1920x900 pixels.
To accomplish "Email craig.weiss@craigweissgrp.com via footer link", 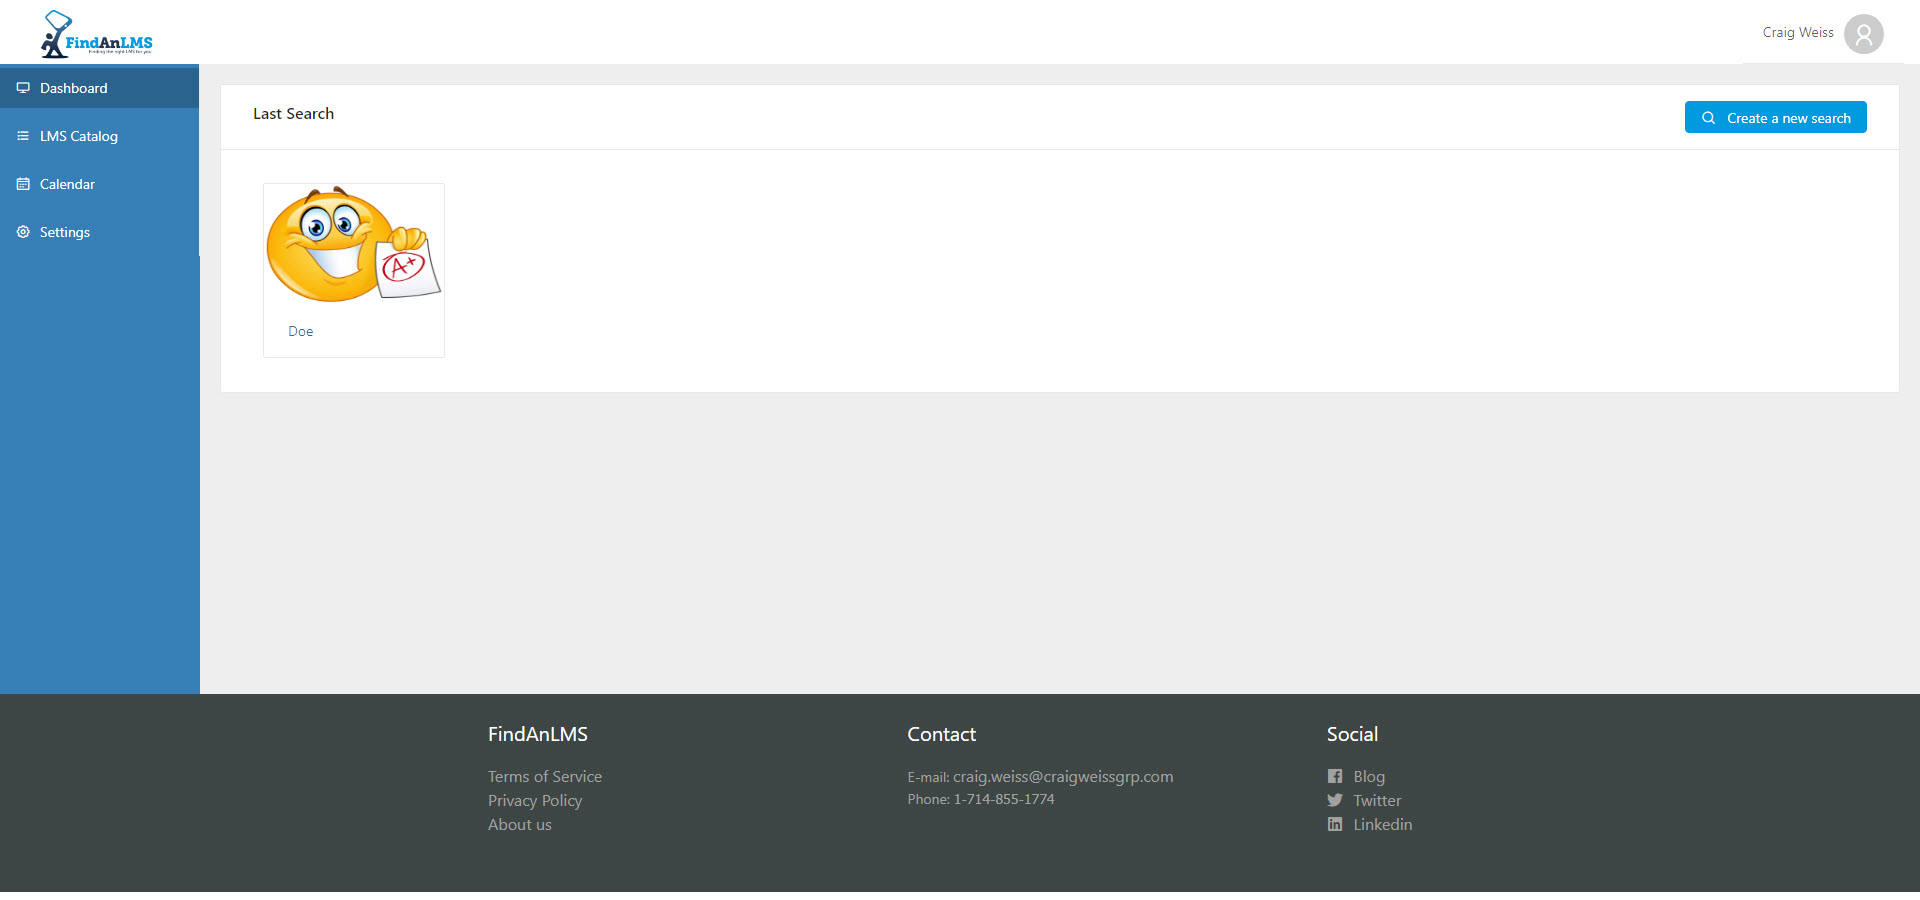I will point(1063,776).
